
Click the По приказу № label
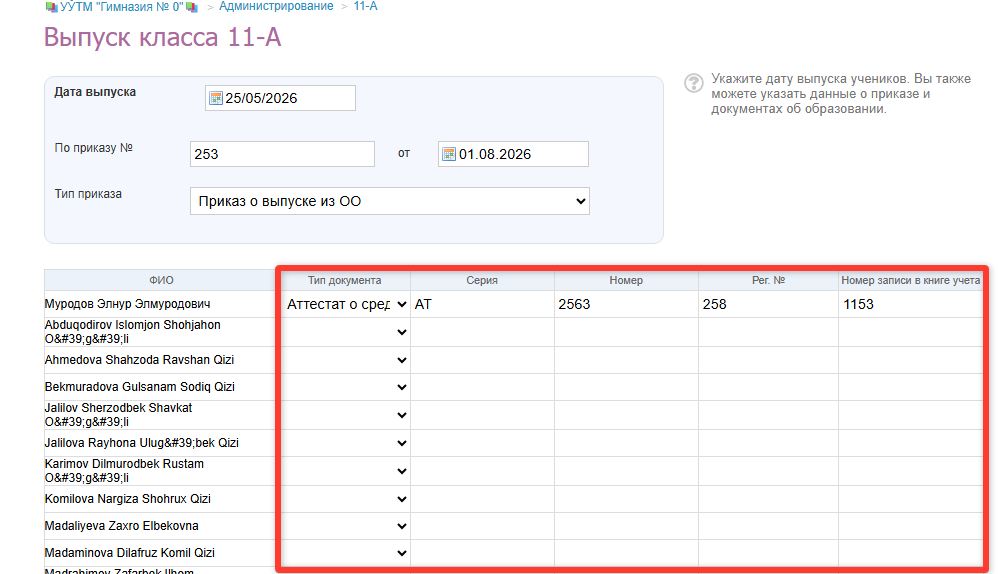point(93,148)
